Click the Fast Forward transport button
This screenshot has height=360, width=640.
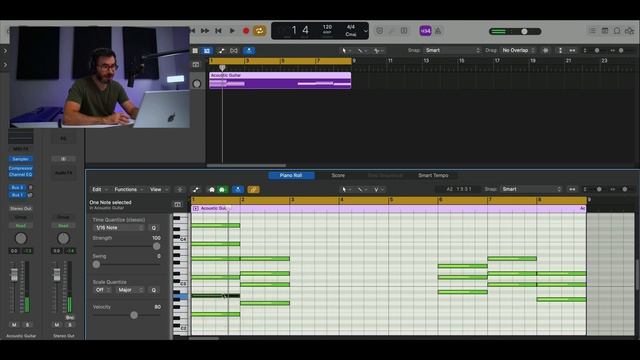click(x=205, y=31)
